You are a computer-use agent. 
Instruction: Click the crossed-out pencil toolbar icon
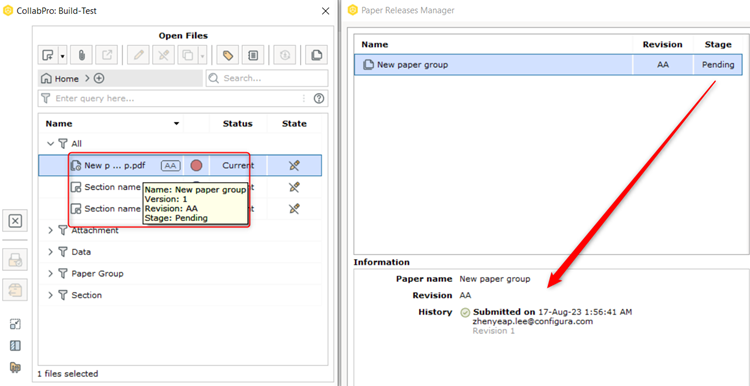pyautogui.click(x=164, y=55)
